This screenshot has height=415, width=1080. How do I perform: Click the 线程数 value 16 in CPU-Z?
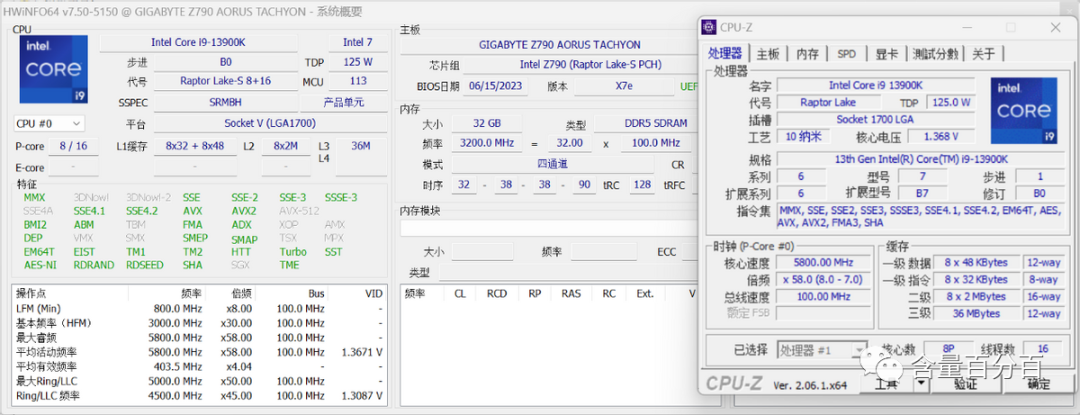pos(1043,349)
